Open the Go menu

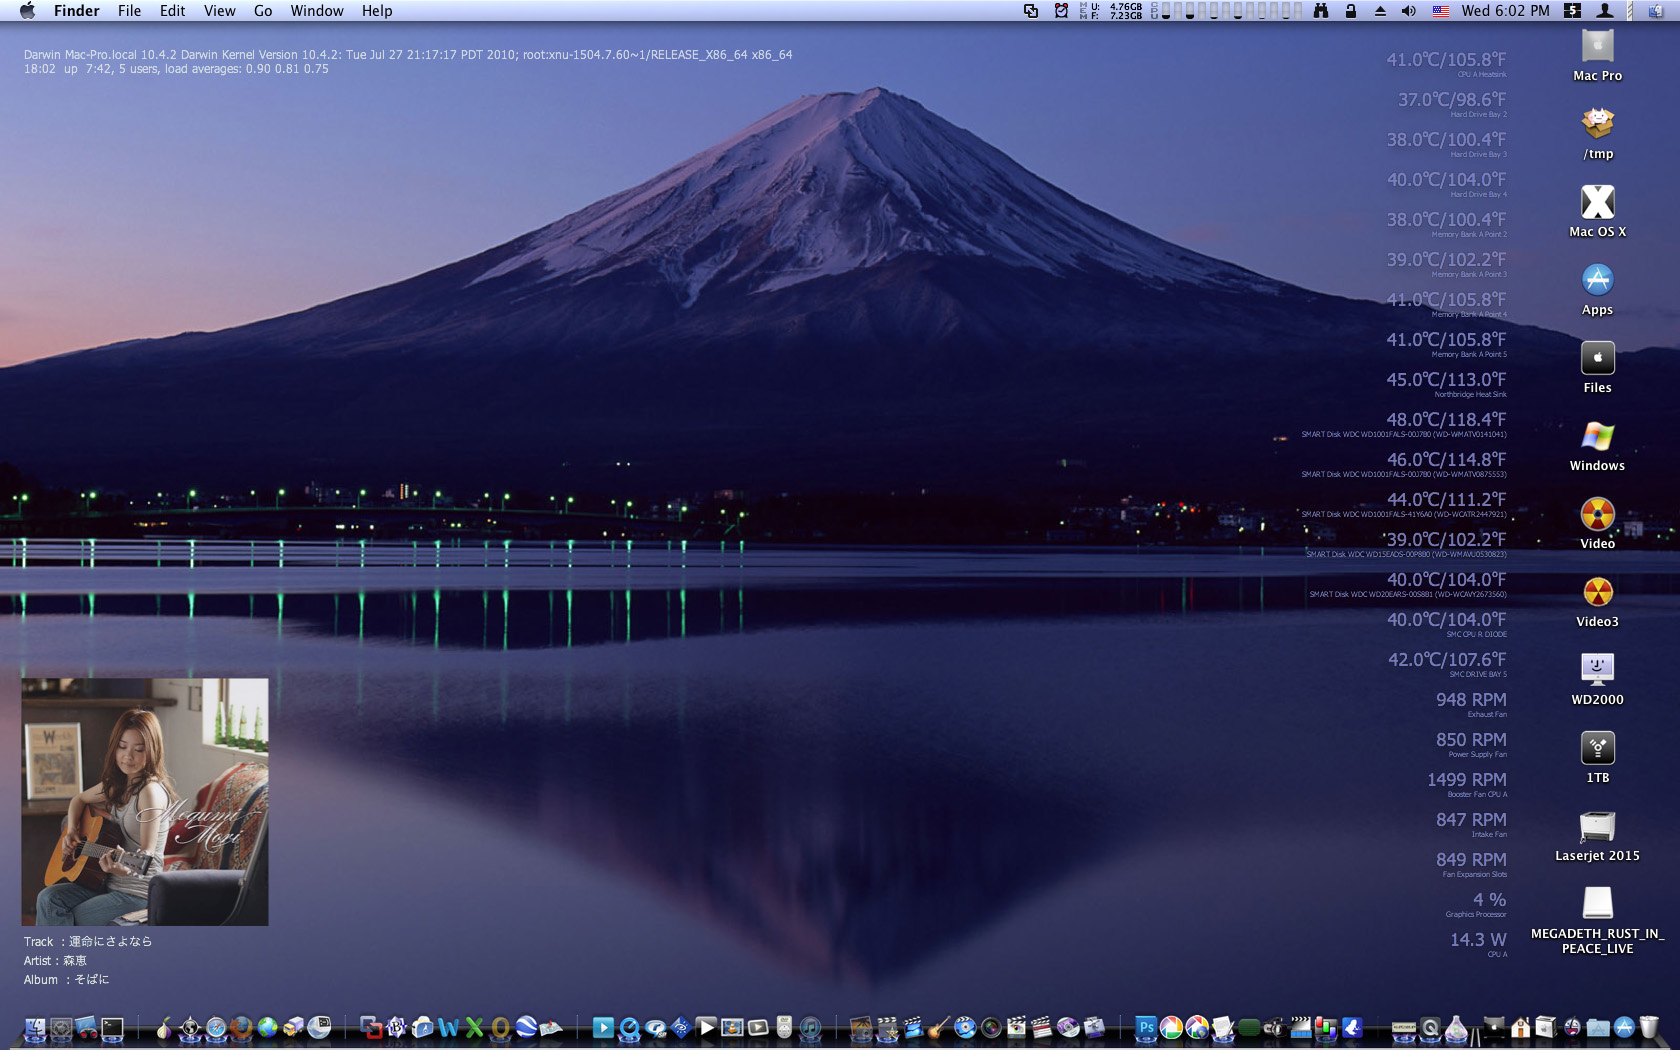[x=263, y=11]
